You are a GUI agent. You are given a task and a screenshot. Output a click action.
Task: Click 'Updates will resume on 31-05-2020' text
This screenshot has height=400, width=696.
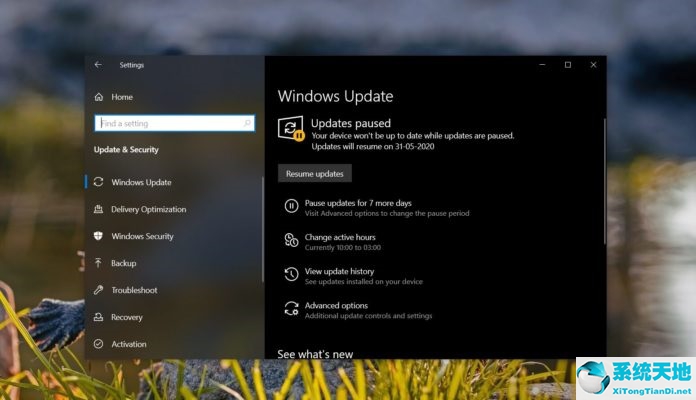373,147
